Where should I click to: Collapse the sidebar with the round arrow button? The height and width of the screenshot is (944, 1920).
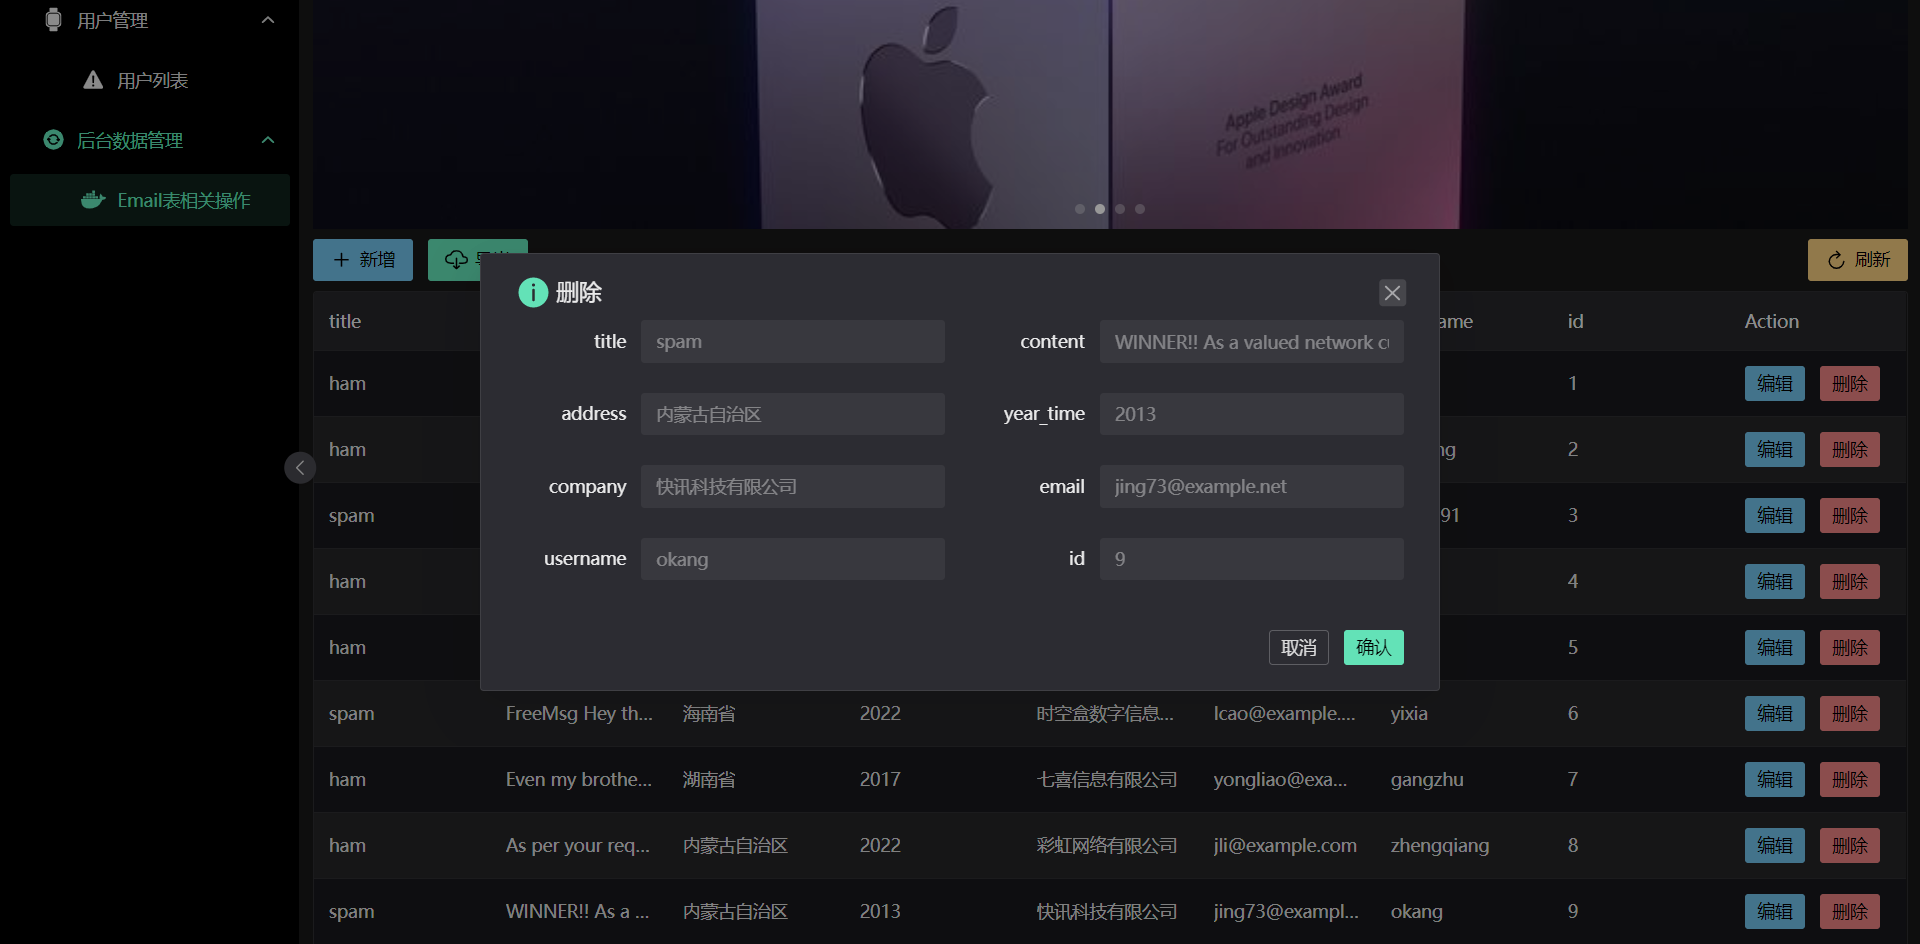tap(300, 467)
